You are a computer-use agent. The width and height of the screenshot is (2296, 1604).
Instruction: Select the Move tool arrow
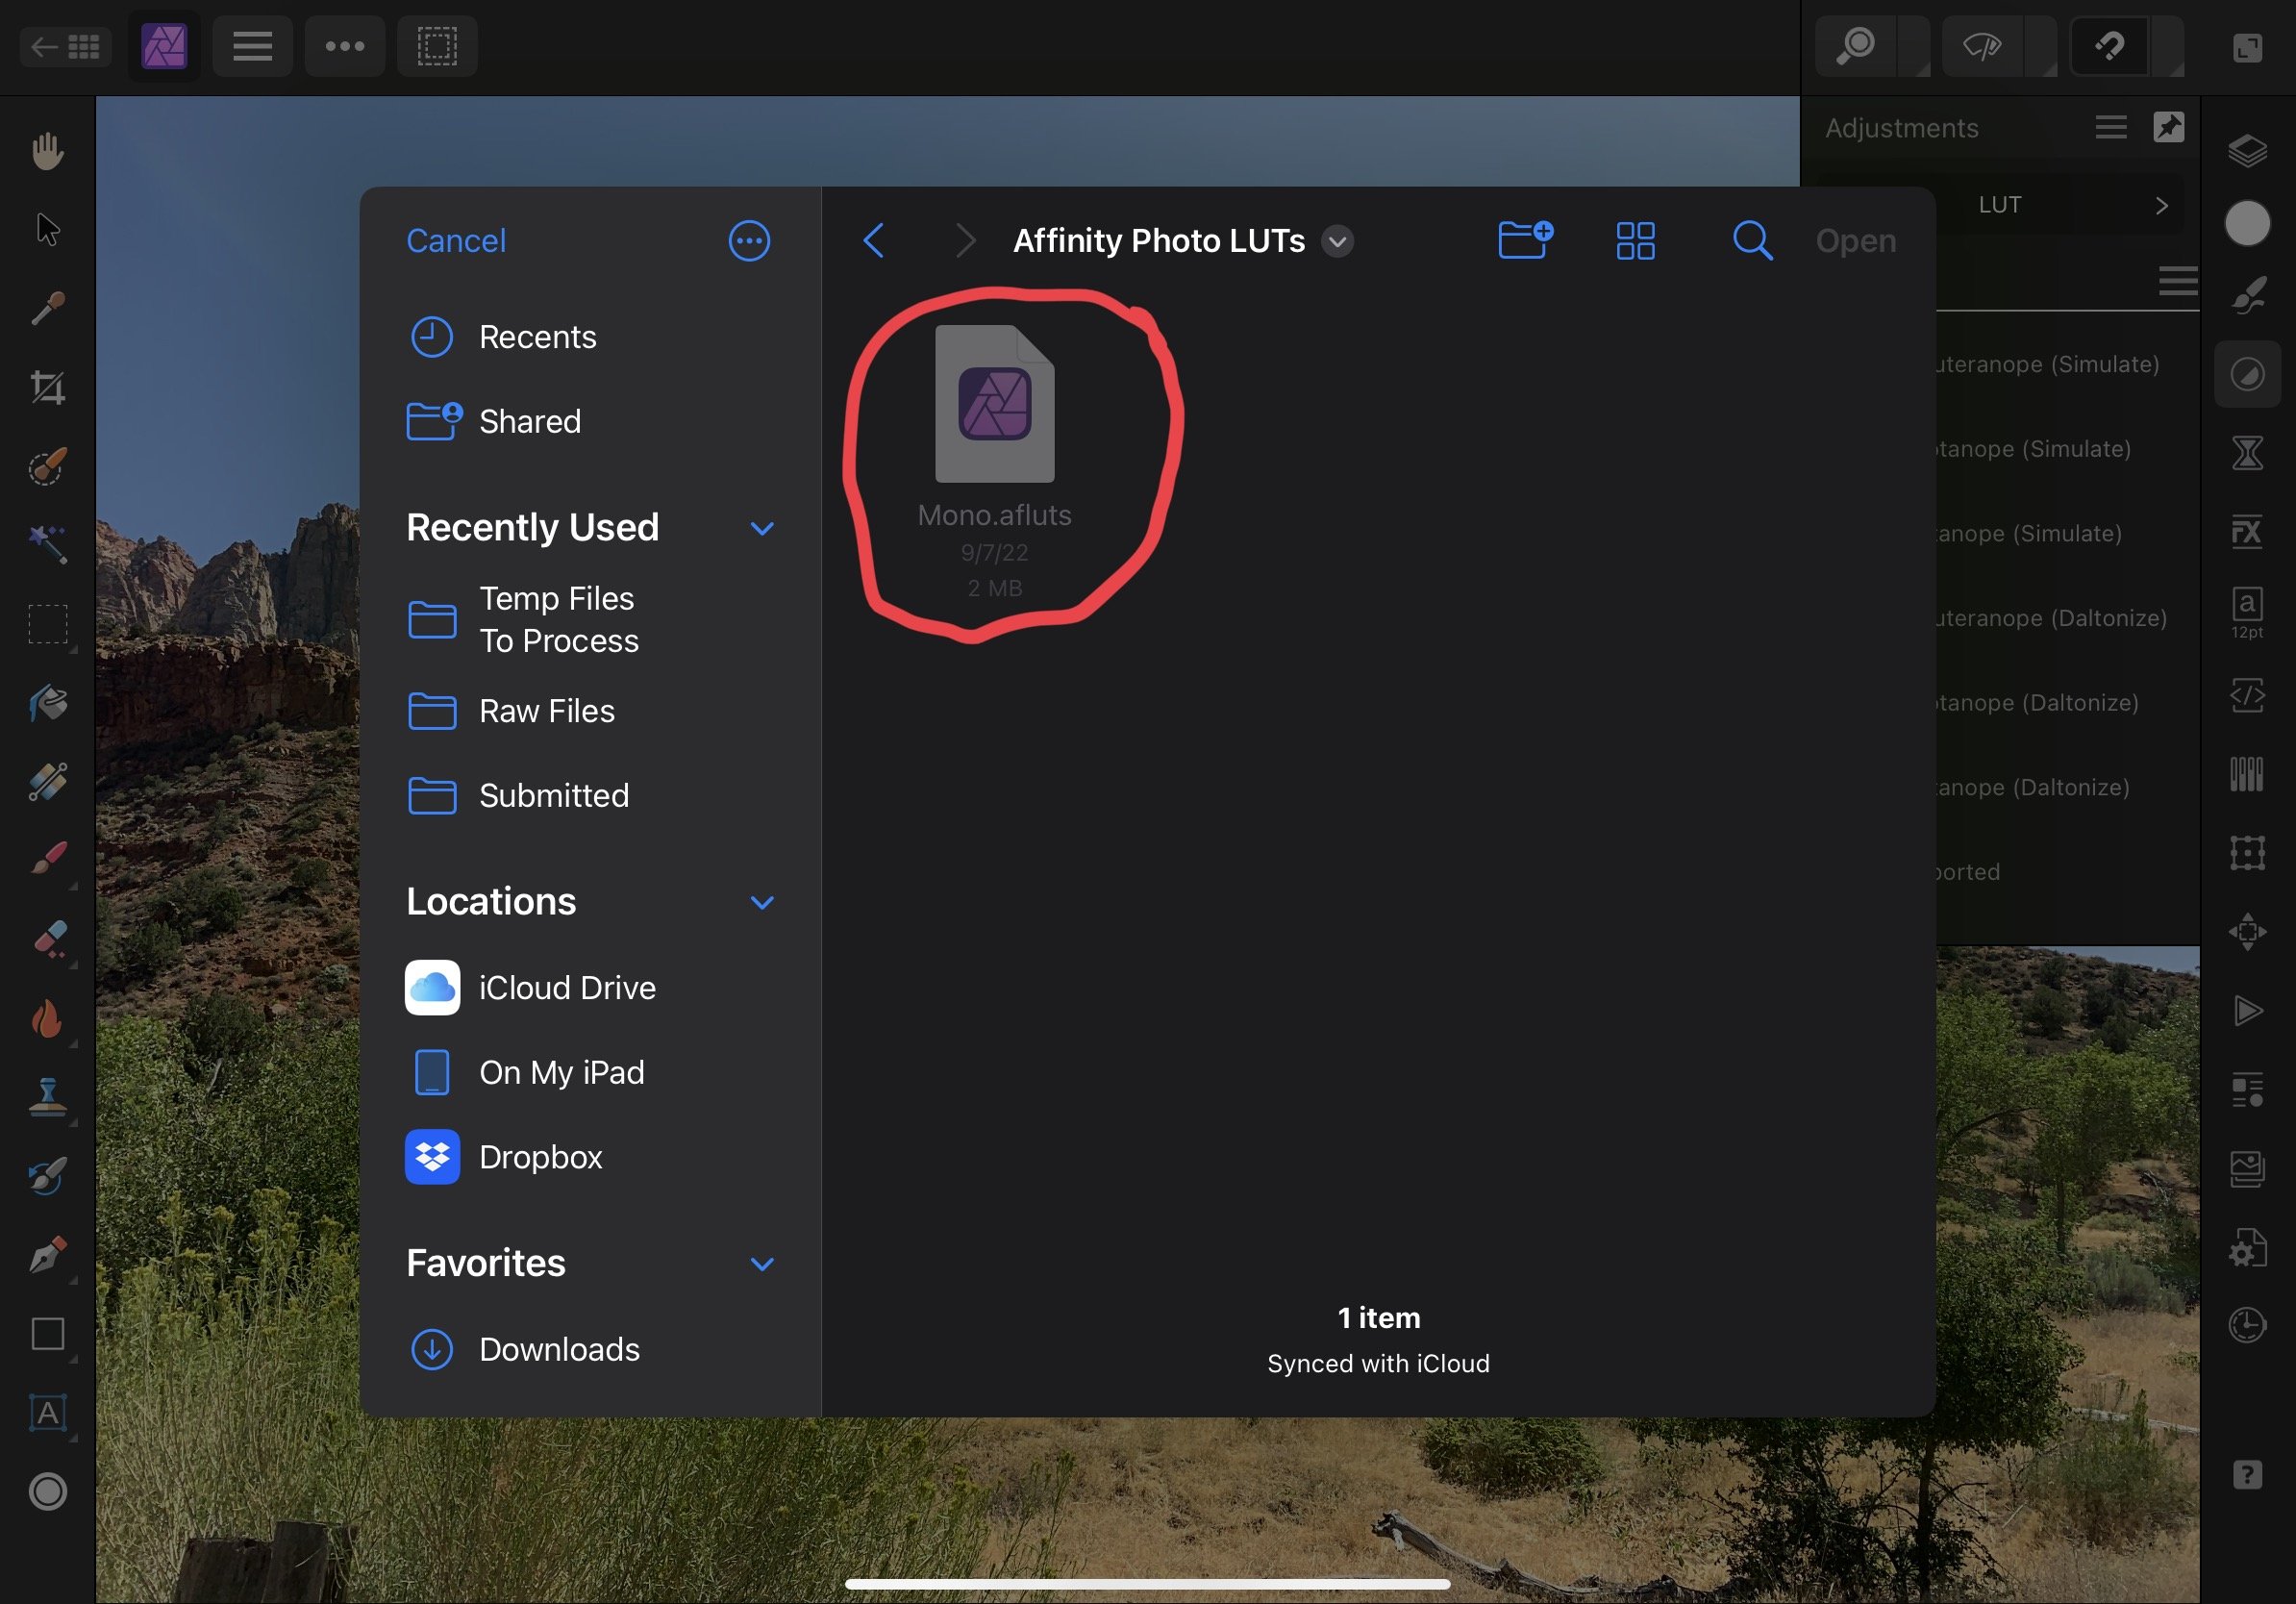[47, 229]
